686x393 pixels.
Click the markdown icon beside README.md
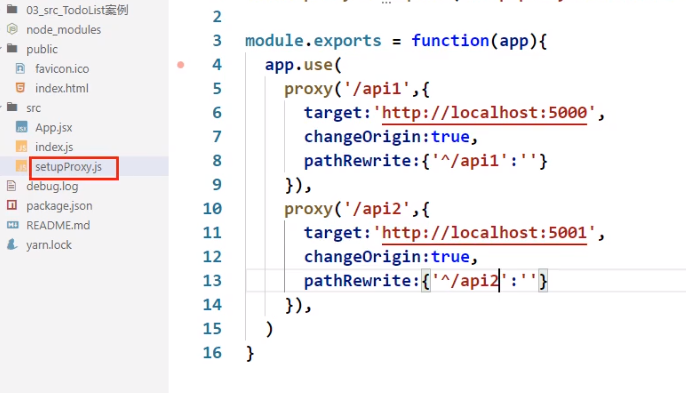tap(13, 225)
